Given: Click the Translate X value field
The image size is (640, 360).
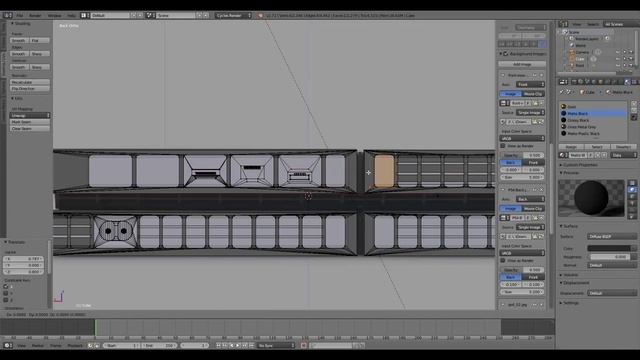Looking at the screenshot, I should [x=24, y=259].
